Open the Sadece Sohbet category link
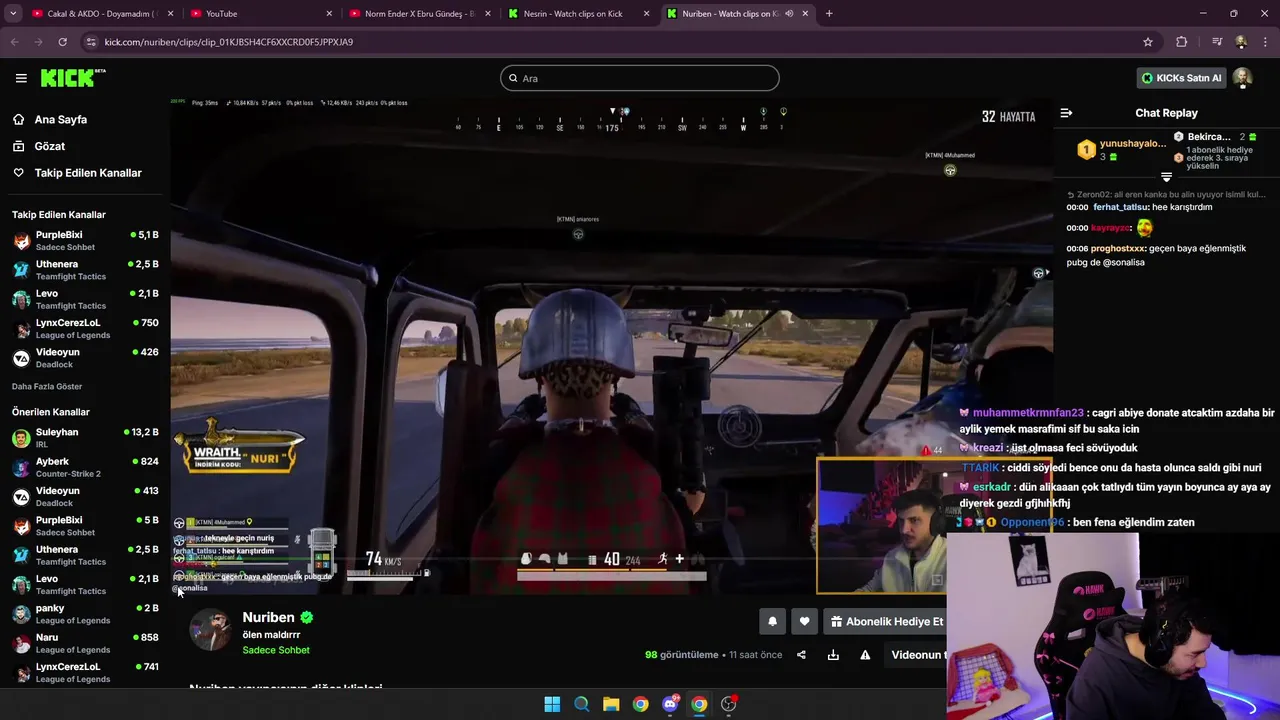This screenshot has width=1280, height=720. [276, 650]
